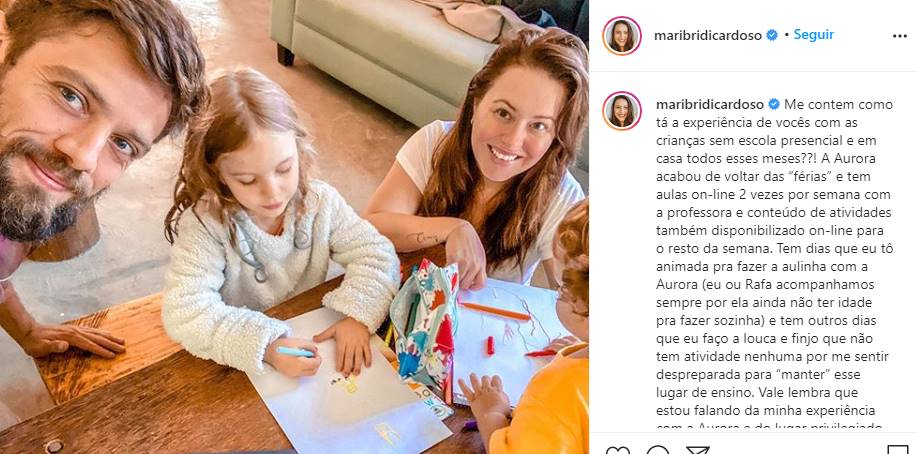Image resolution: width=918 pixels, height=454 pixels.
Task: Open maribridicardoso profile from the caption username
Action: [710, 105]
